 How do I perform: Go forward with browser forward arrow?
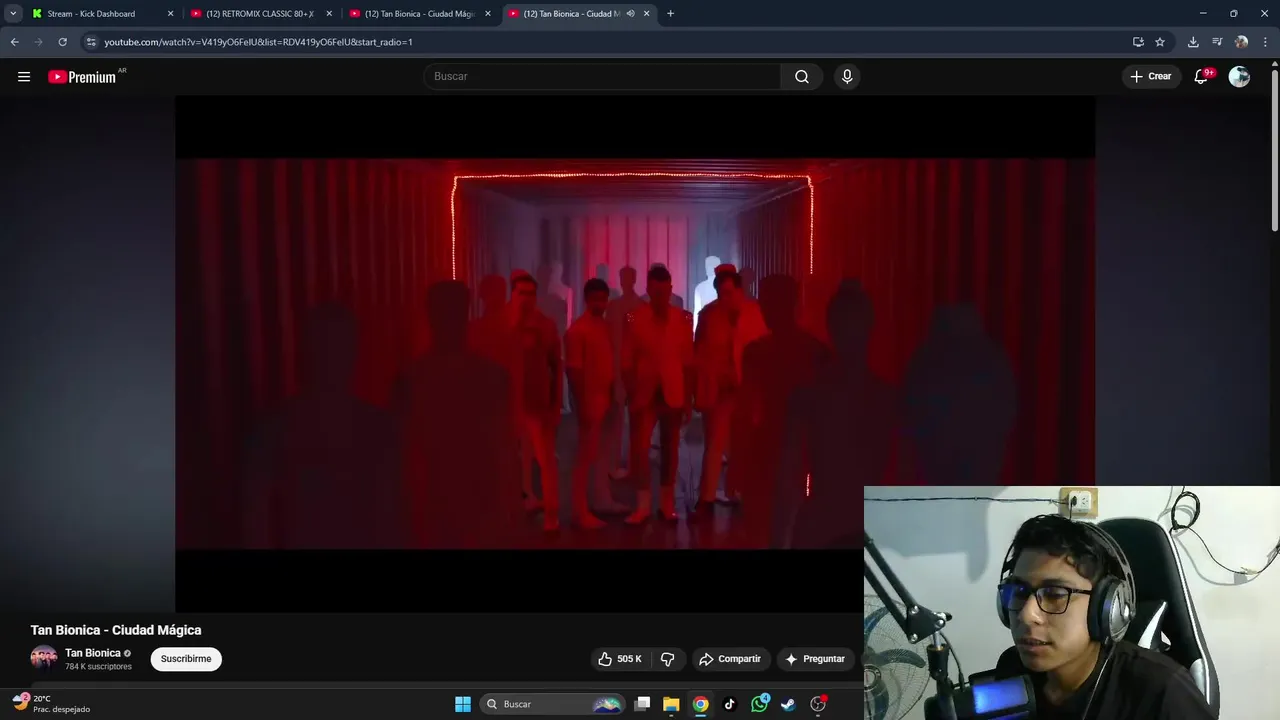39,42
